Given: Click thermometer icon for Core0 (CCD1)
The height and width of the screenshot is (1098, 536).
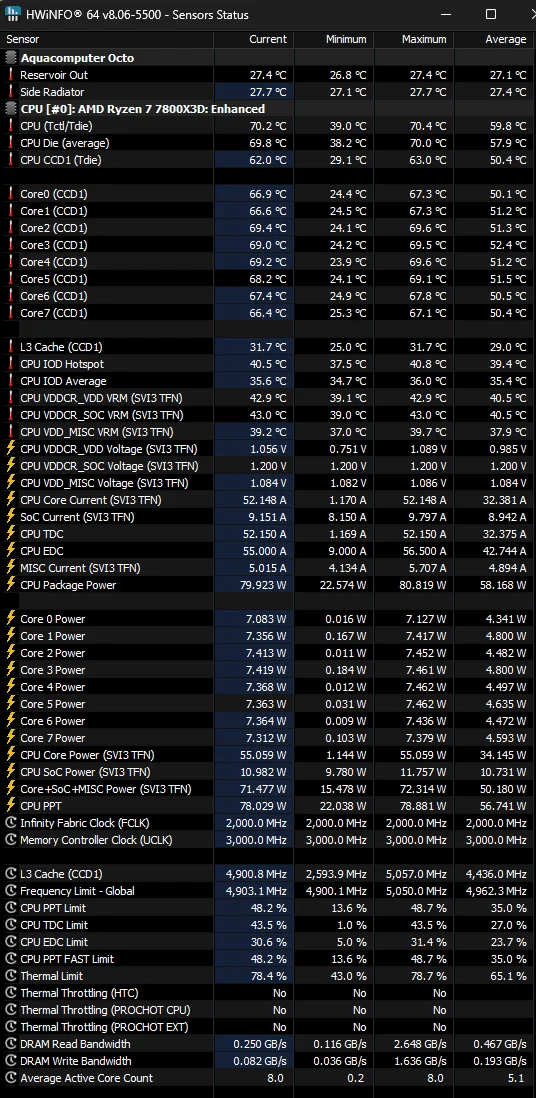Looking at the screenshot, I should pyautogui.click(x=11, y=194).
